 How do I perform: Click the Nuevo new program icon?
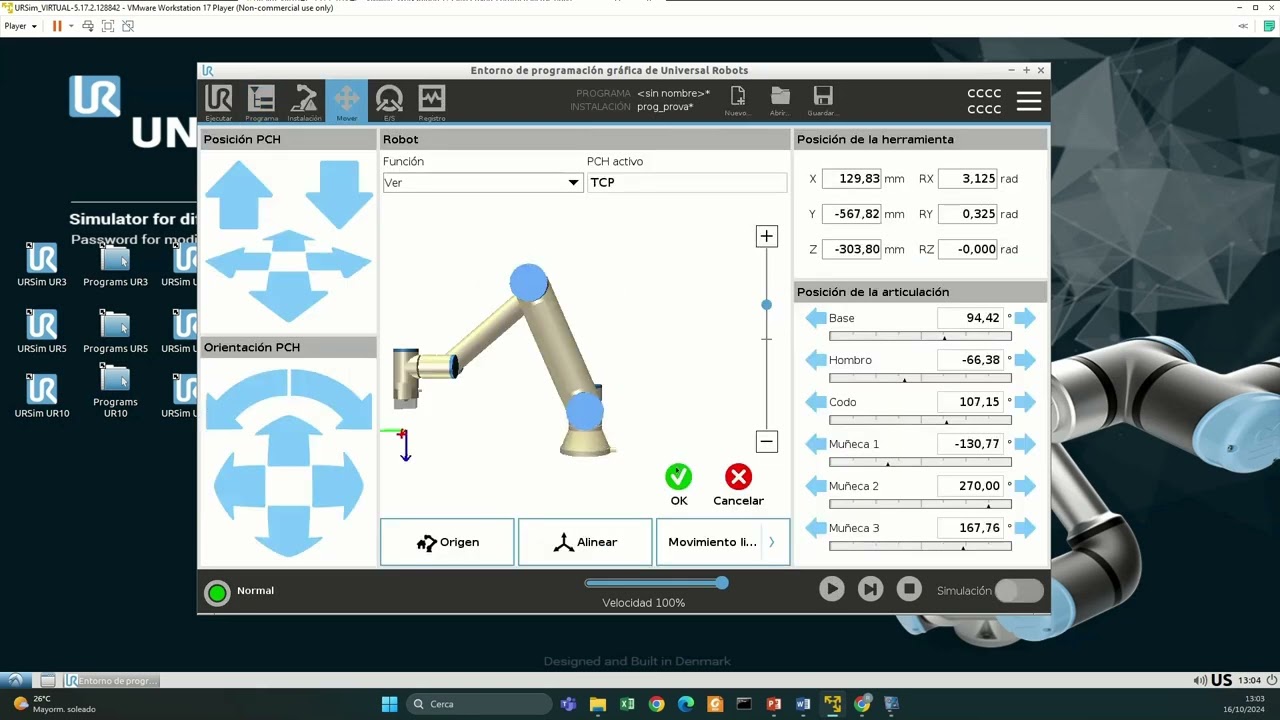tap(737, 101)
